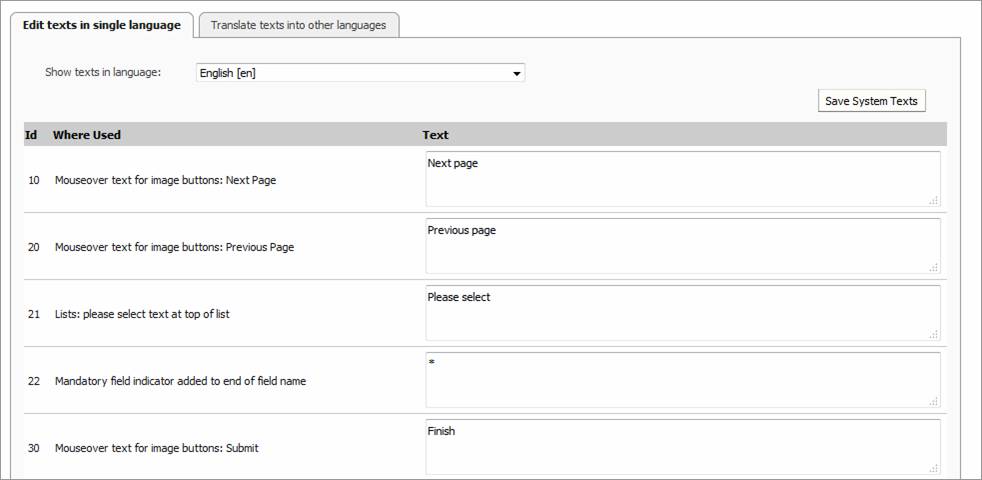The height and width of the screenshot is (480, 982).
Task: Focus the Finish text area
Action: [x=682, y=446]
